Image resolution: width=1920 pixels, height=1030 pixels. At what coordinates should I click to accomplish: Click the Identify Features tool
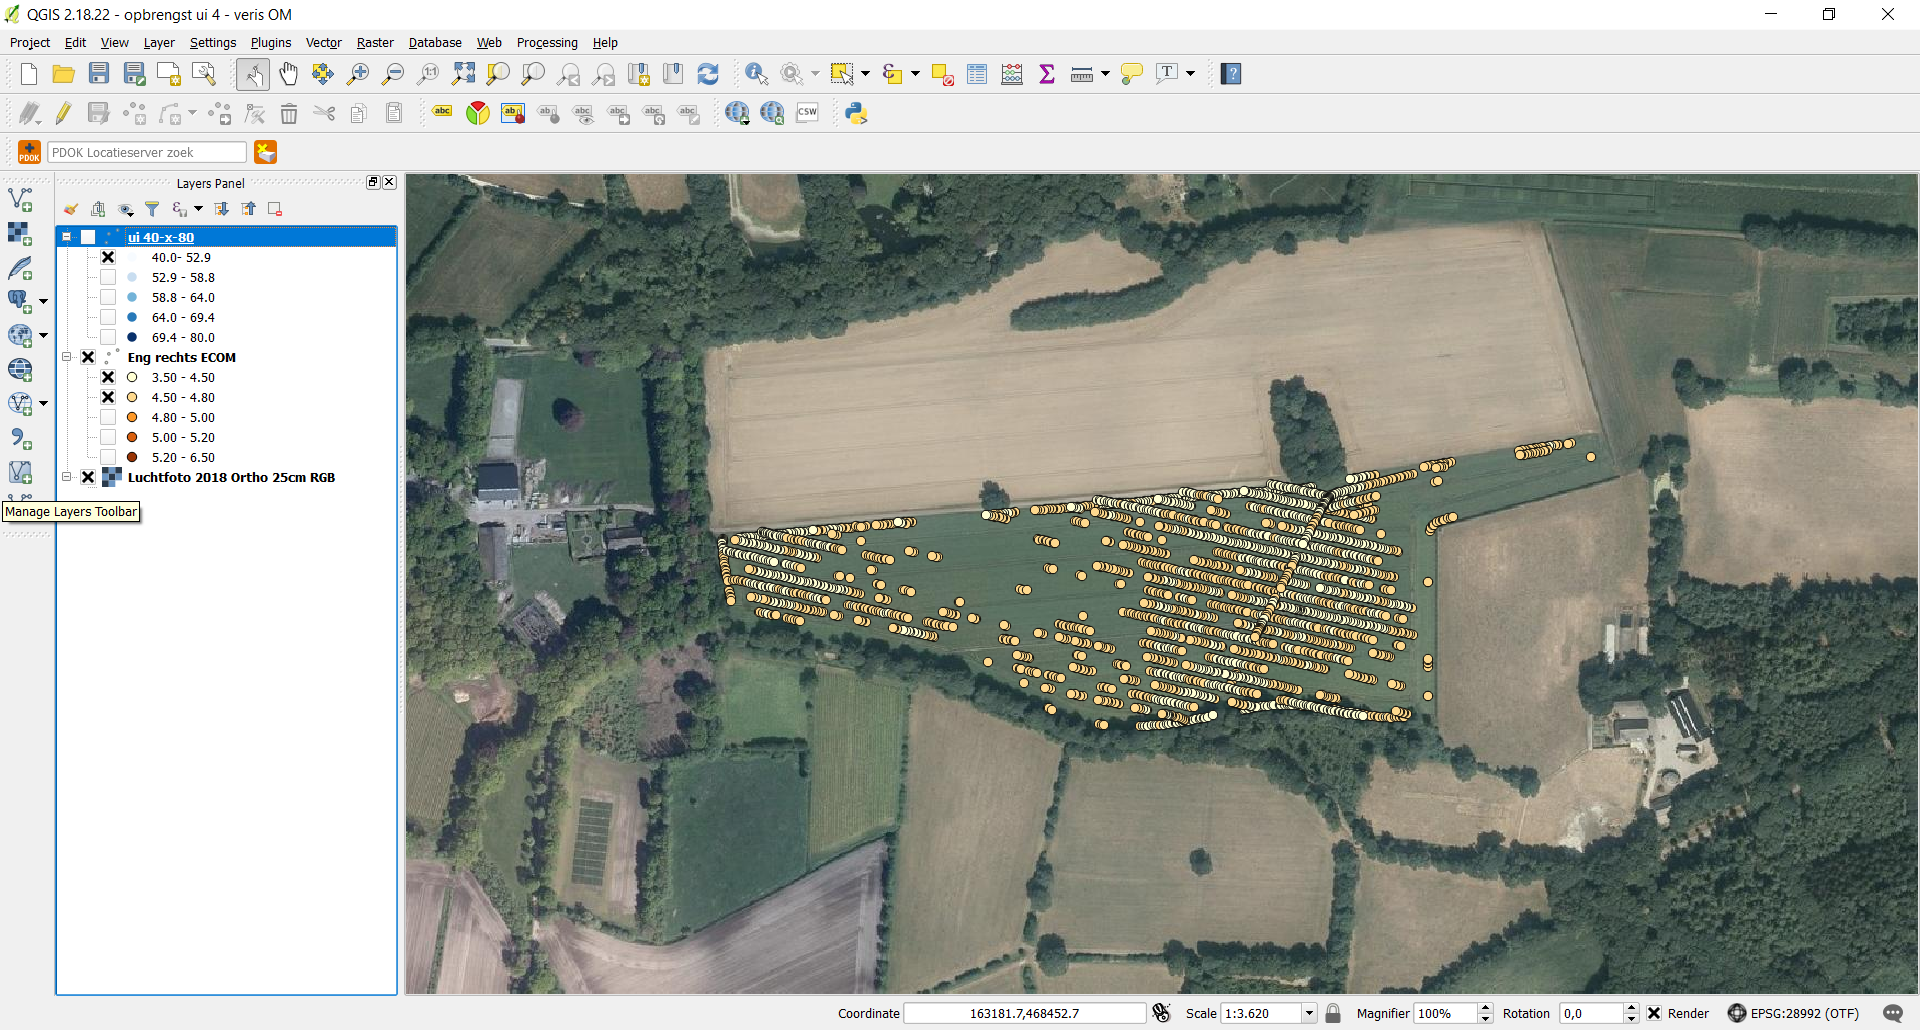(x=756, y=74)
